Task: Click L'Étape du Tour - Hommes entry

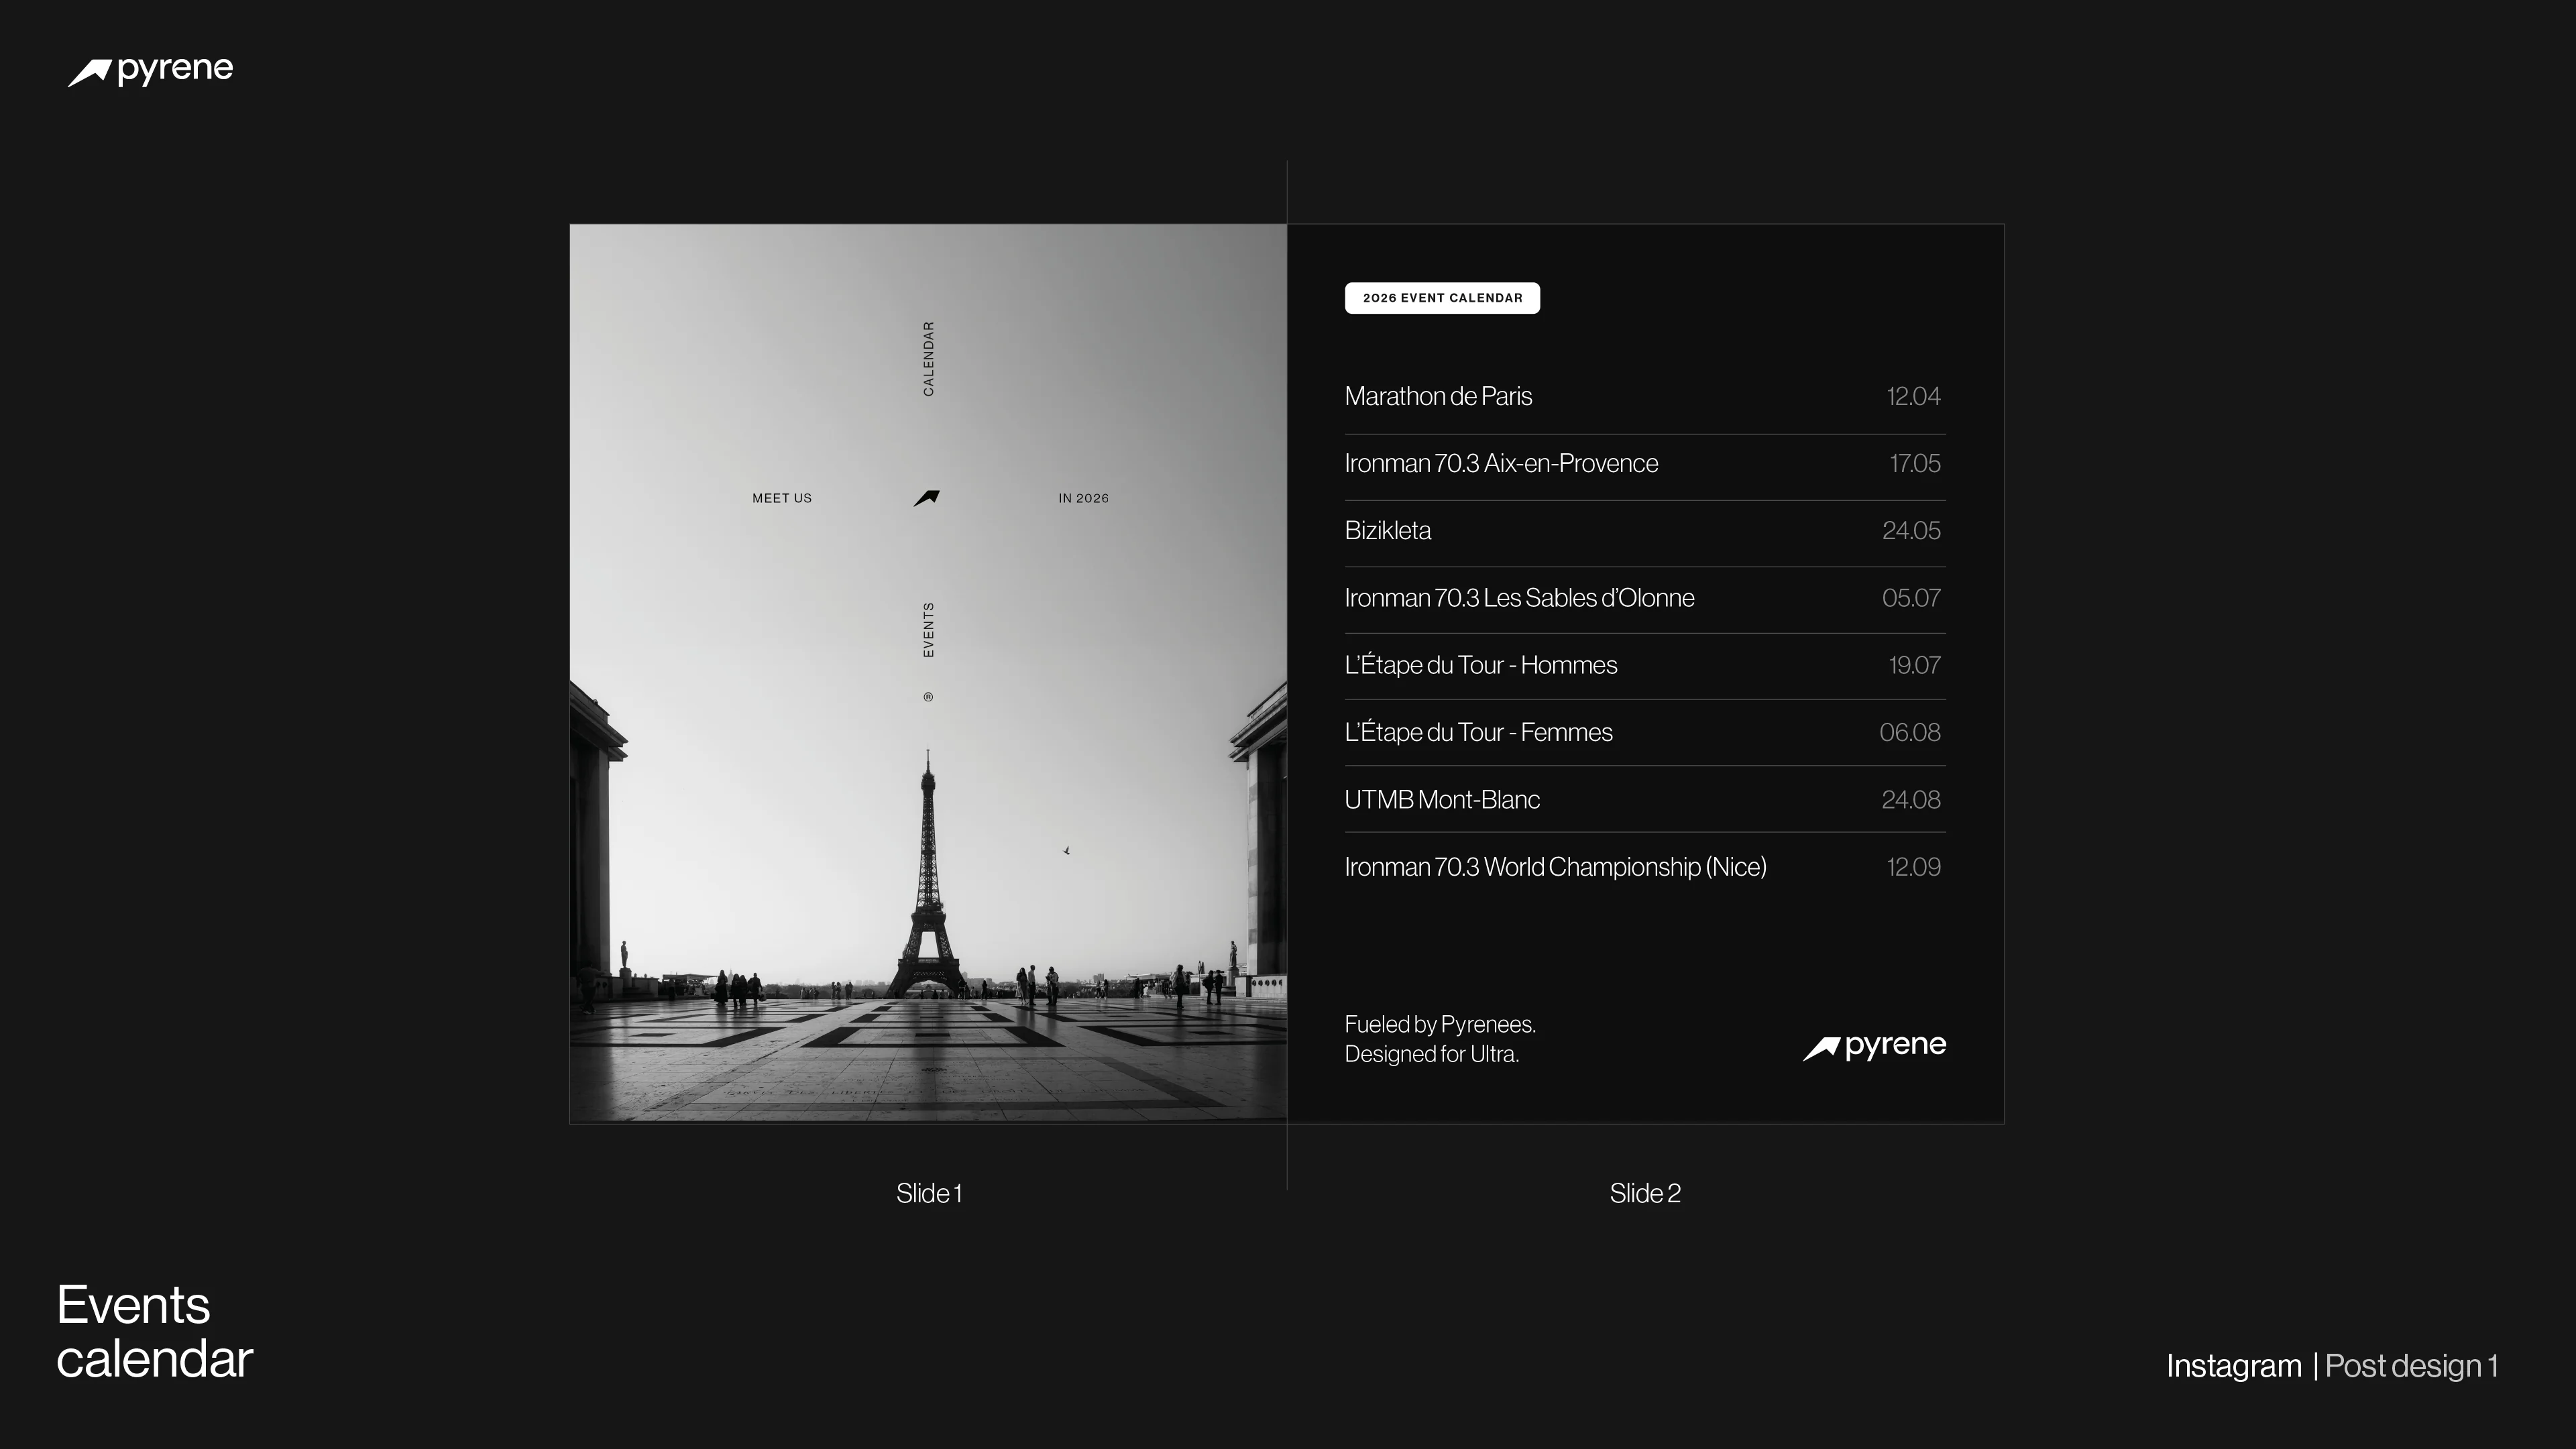Action: tap(1480, 665)
